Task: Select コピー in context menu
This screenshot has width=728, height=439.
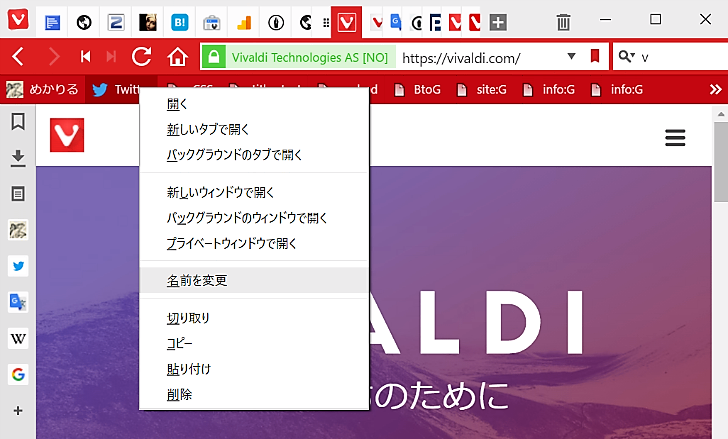Action: tap(254, 343)
